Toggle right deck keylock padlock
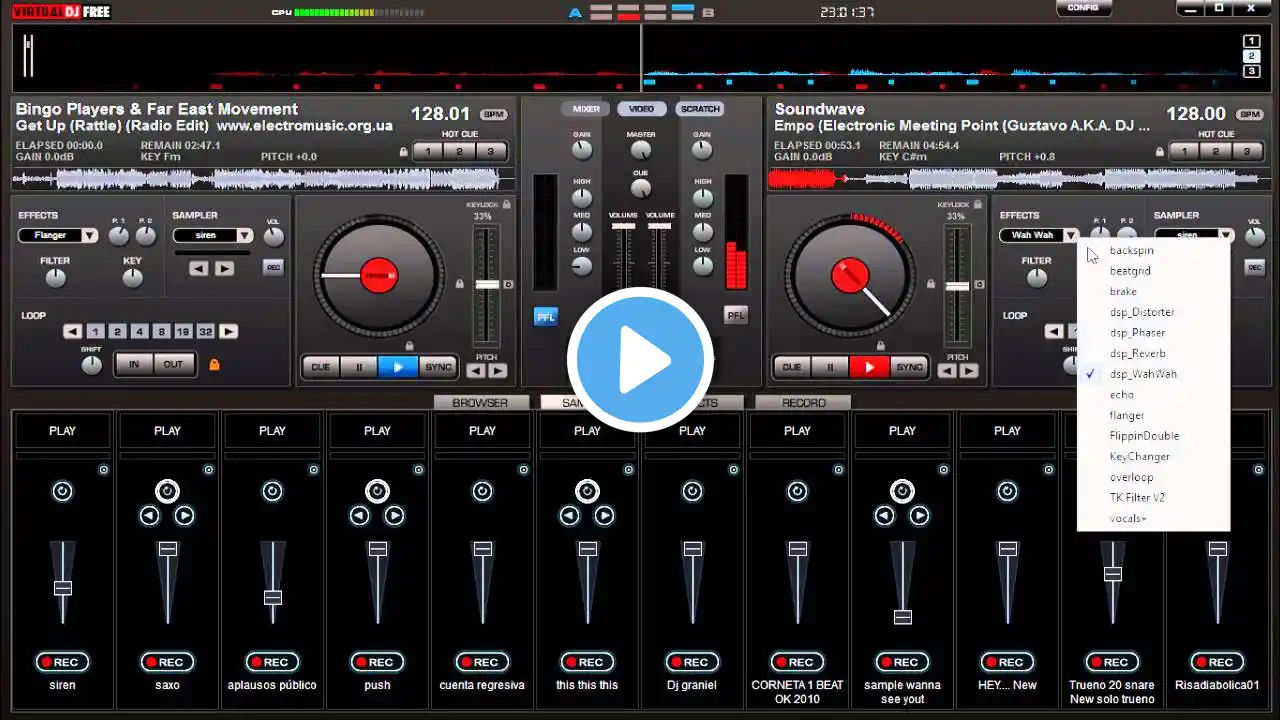Viewport: 1280px width, 720px height. (979, 204)
